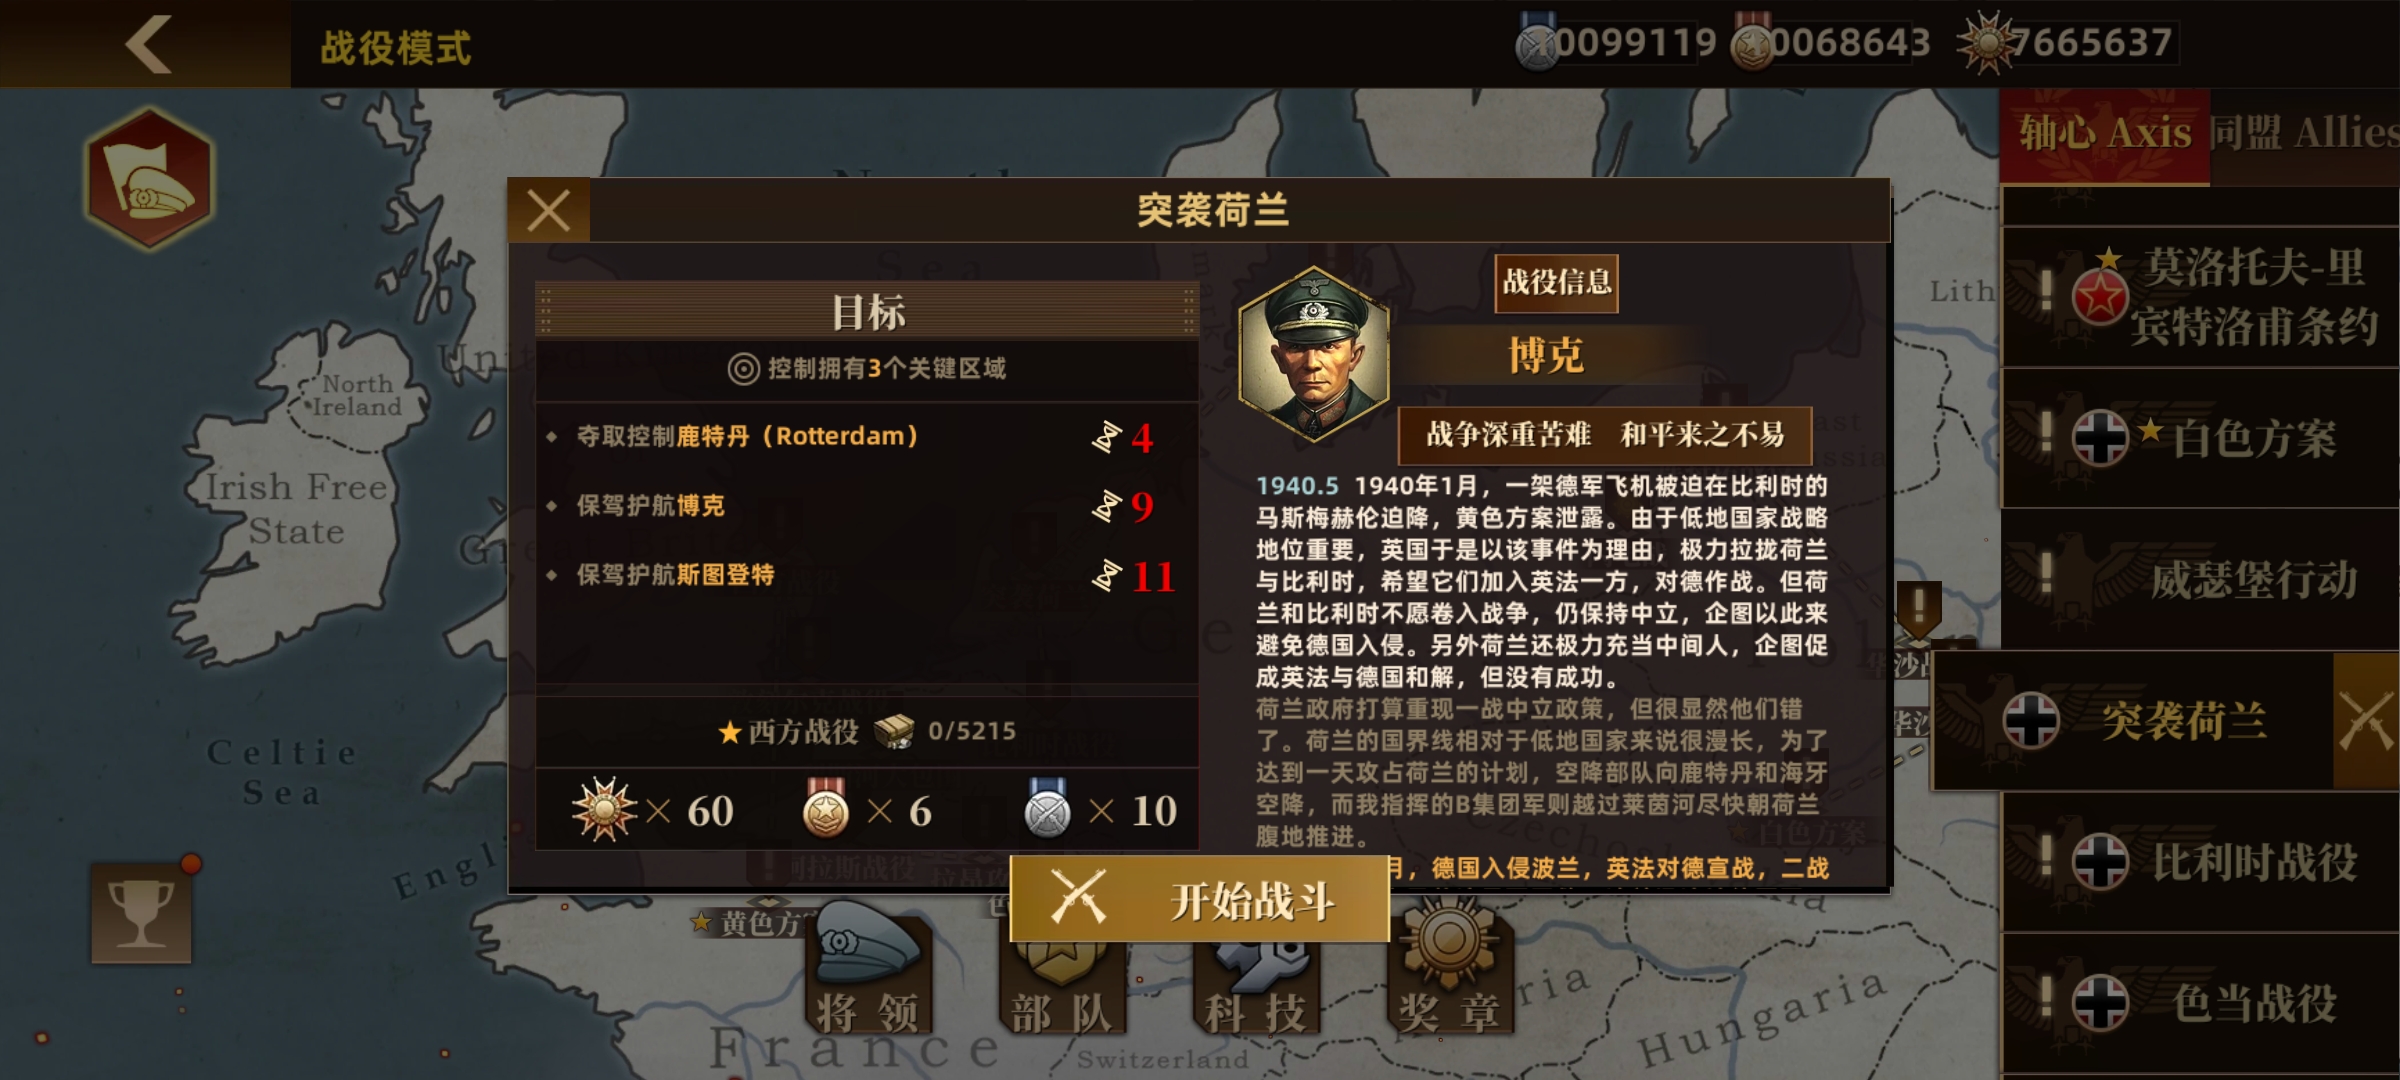
Task: Tap the crossed rifles icon beside 突袭荷兰
Action: click(2366, 720)
